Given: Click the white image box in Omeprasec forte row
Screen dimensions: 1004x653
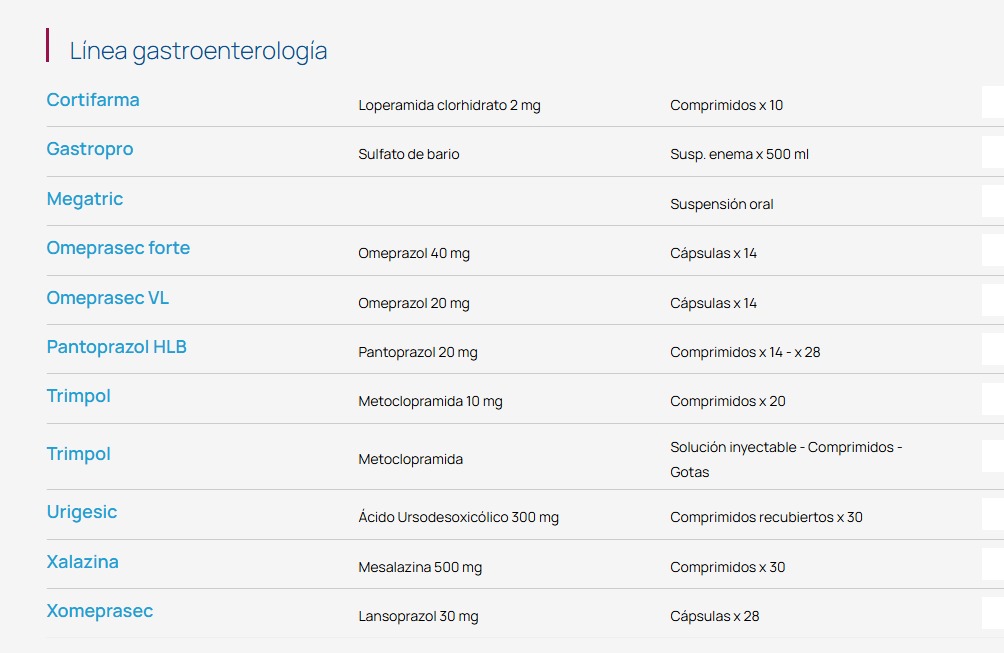Looking at the screenshot, I should pyautogui.click(x=993, y=250).
